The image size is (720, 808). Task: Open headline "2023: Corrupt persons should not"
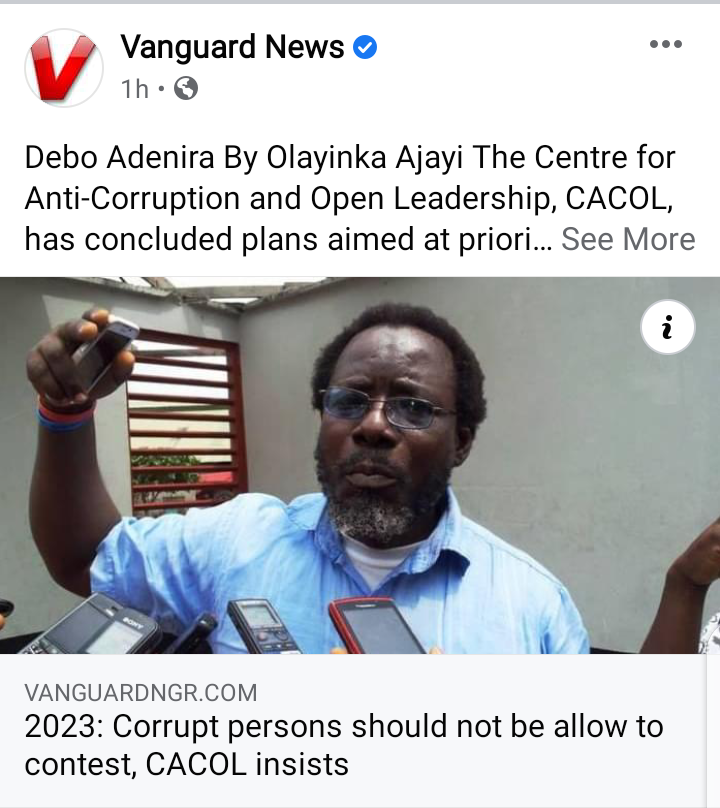coord(344,727)
